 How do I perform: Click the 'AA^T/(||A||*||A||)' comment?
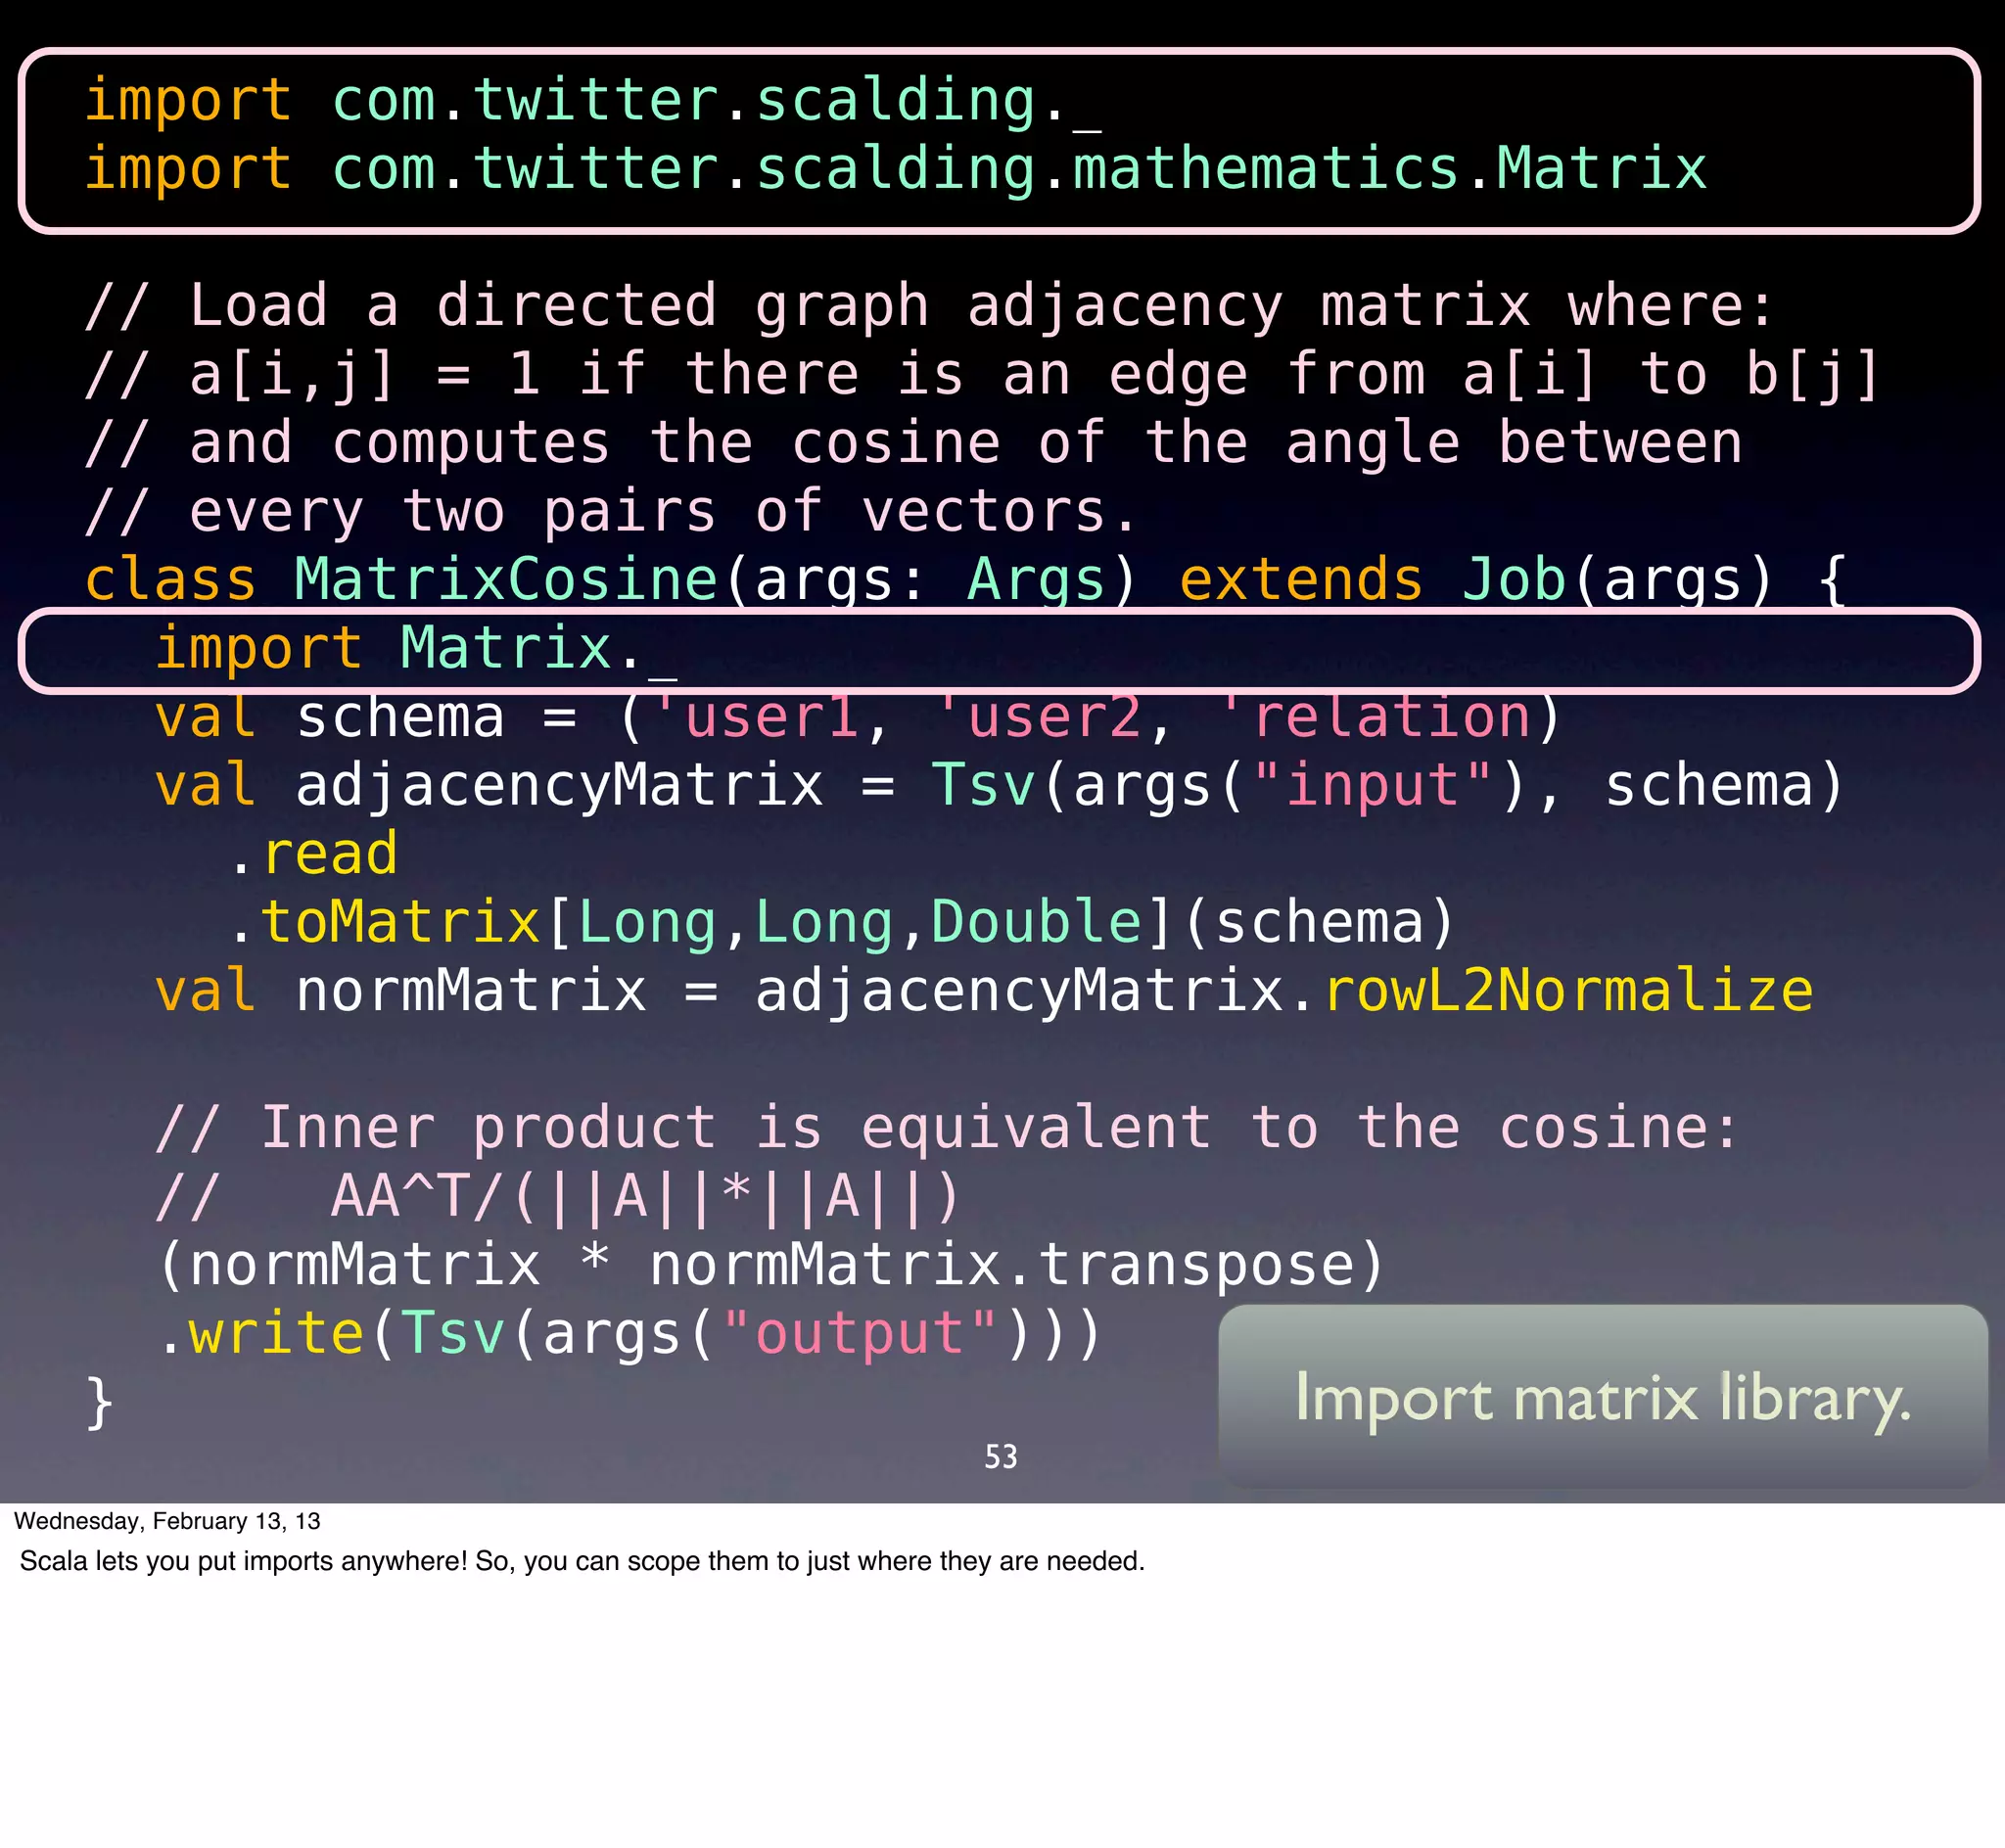coord(558,1197)
